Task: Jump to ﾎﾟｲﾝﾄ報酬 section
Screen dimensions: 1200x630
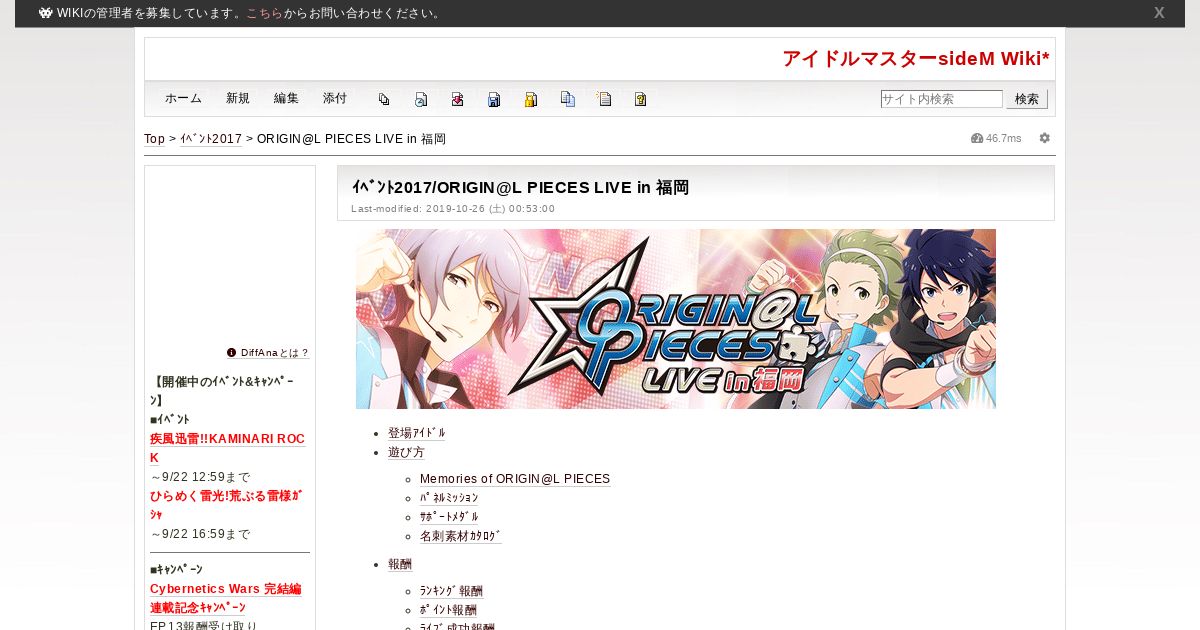Action: (448, 610)
